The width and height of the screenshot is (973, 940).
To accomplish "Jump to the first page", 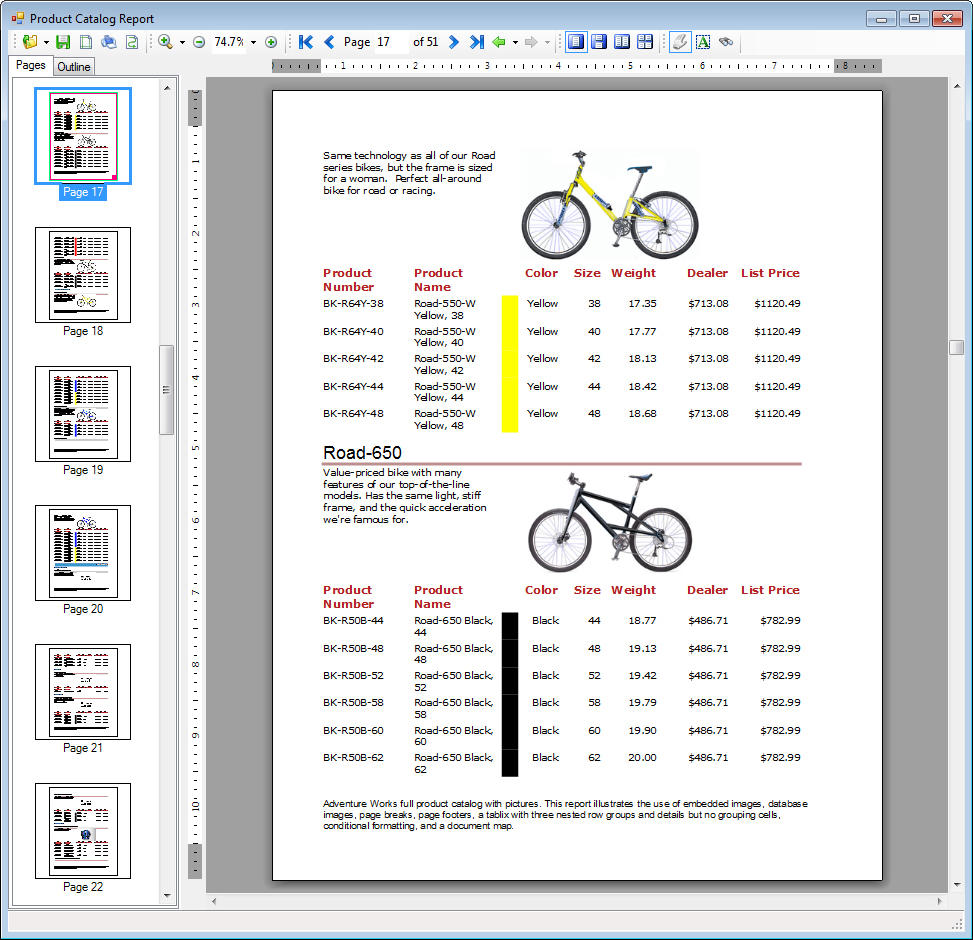I will point(306,42).
